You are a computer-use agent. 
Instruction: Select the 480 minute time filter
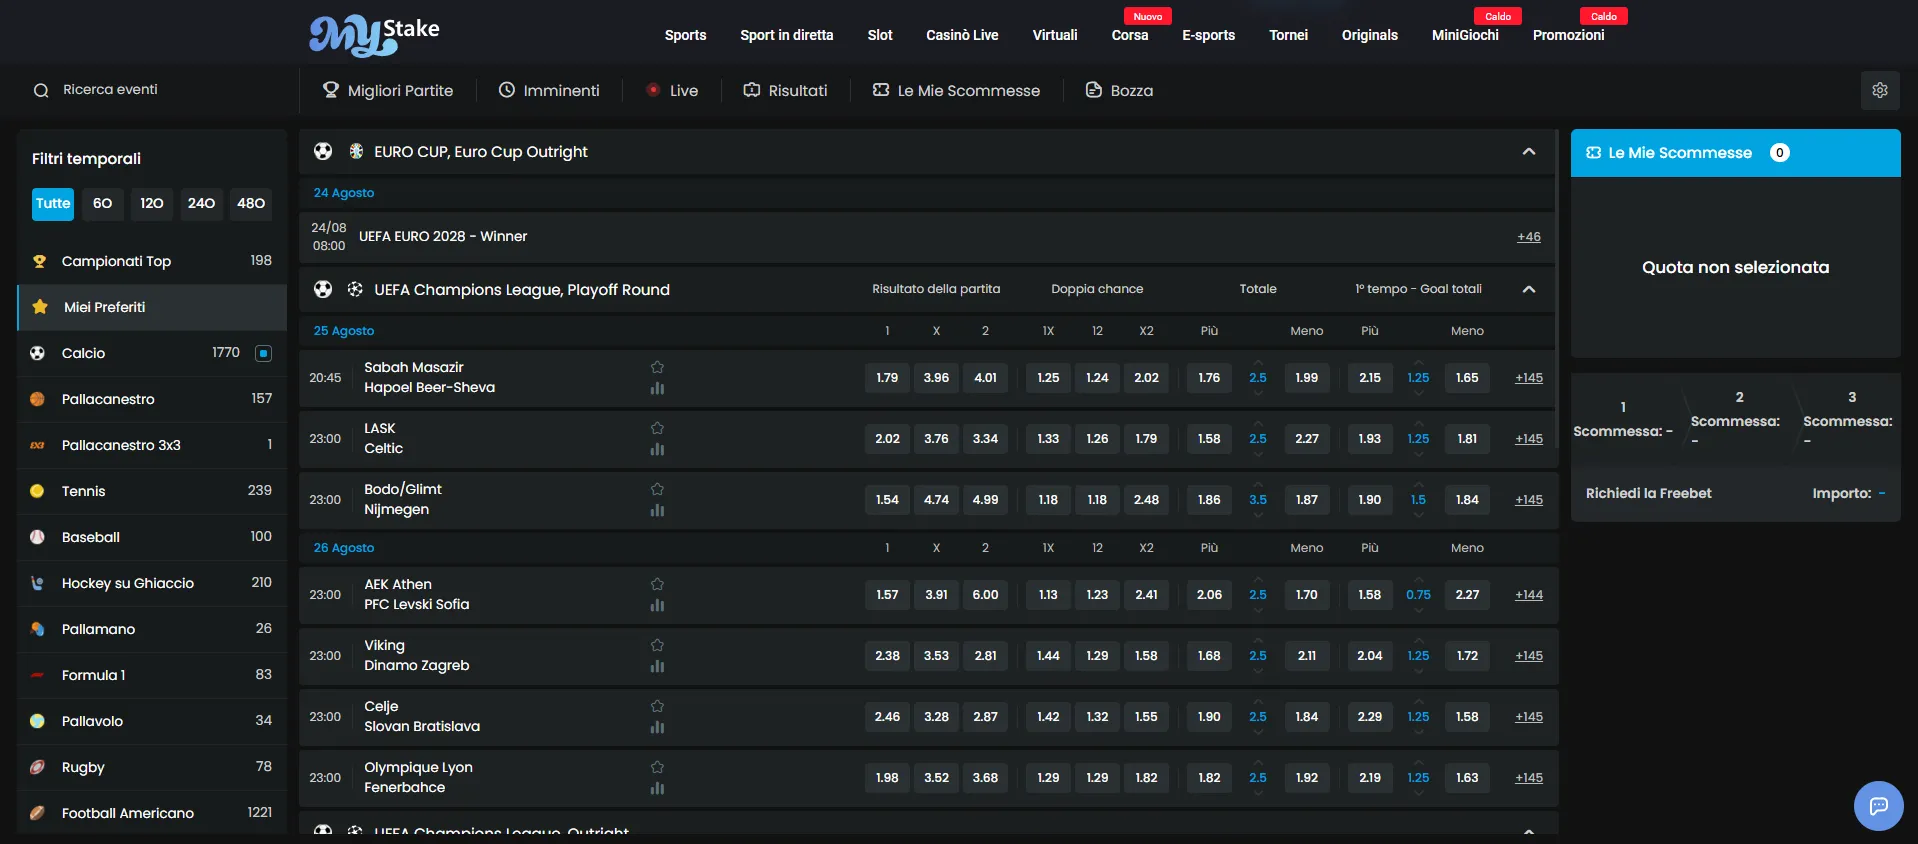[251, 203]
